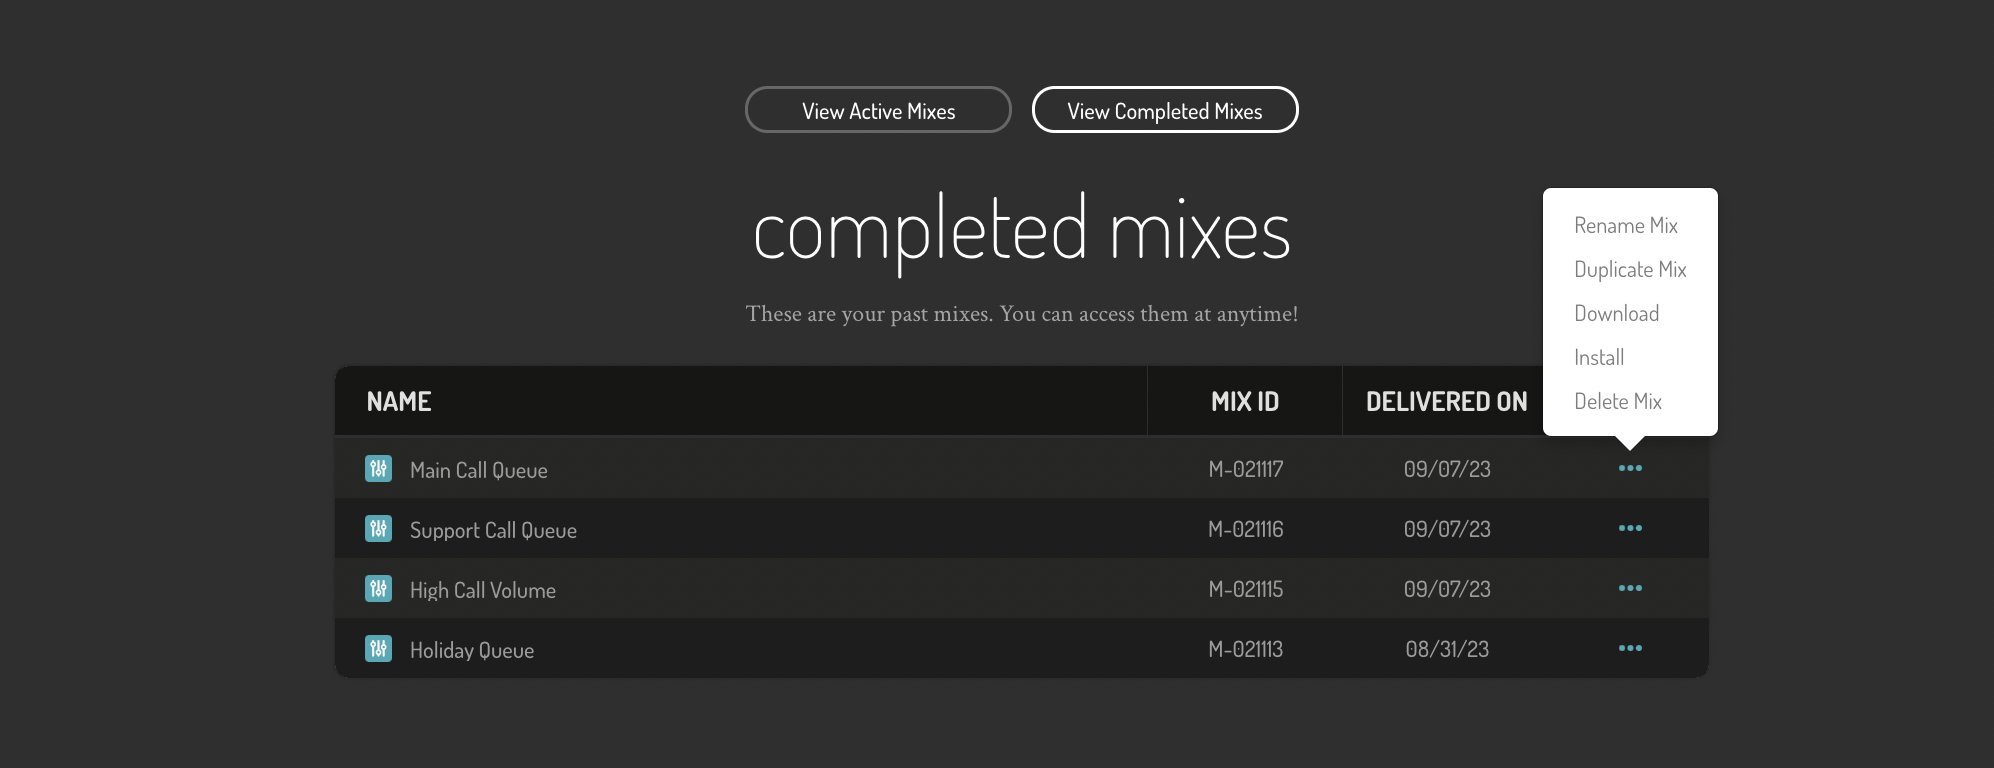The height and width of the screenshot is (768, 1994).
Task: Open the three-dot menu for Holiday Queue
Action: (1630, 648)
